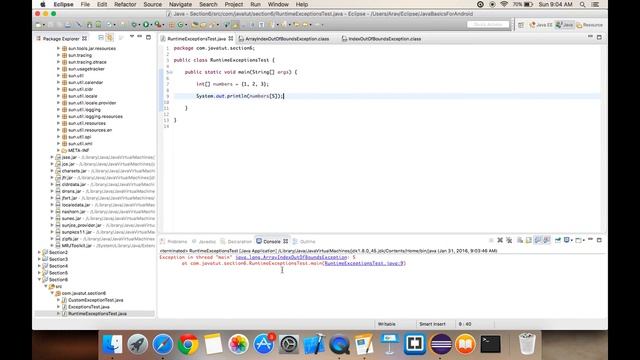Select charsets.jar in Package Explorer
Image resolution: width=640 pixels, height=360 pixels.
74,171
